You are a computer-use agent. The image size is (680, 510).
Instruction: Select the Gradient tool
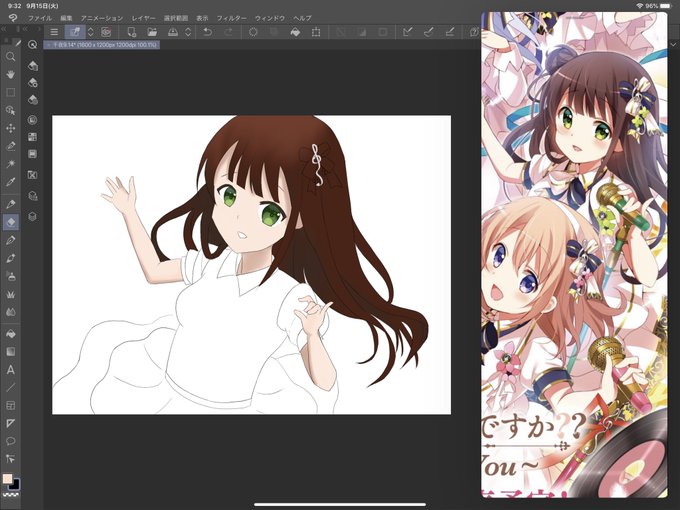[x=10, y=352]
